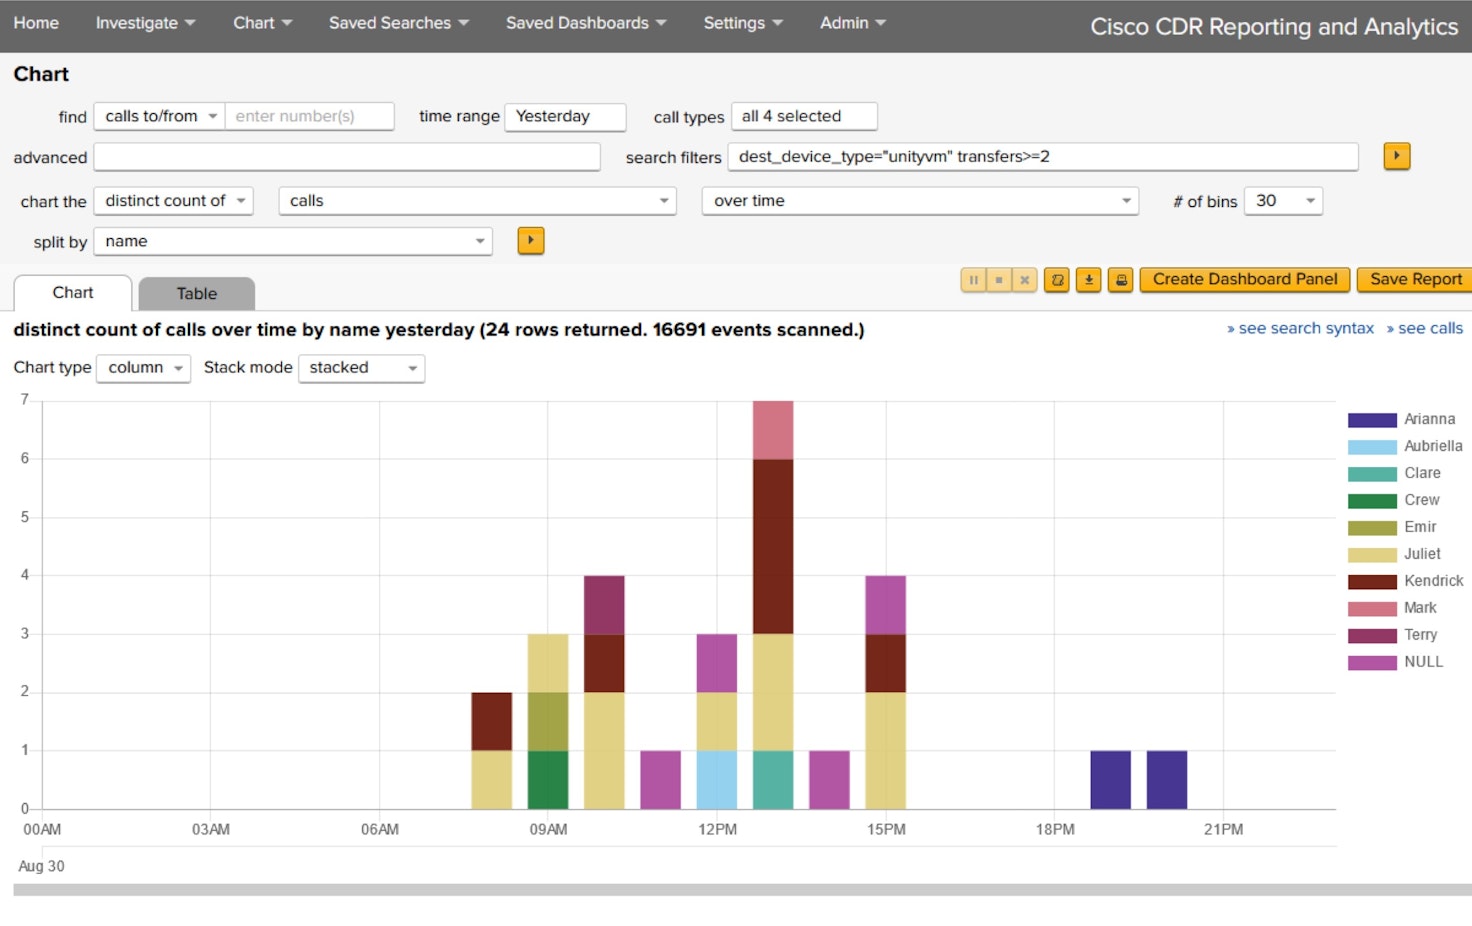The image size is (1472, 926).
Task: Print the chart using the printer icon
Action: click(x=1120, y=280)
